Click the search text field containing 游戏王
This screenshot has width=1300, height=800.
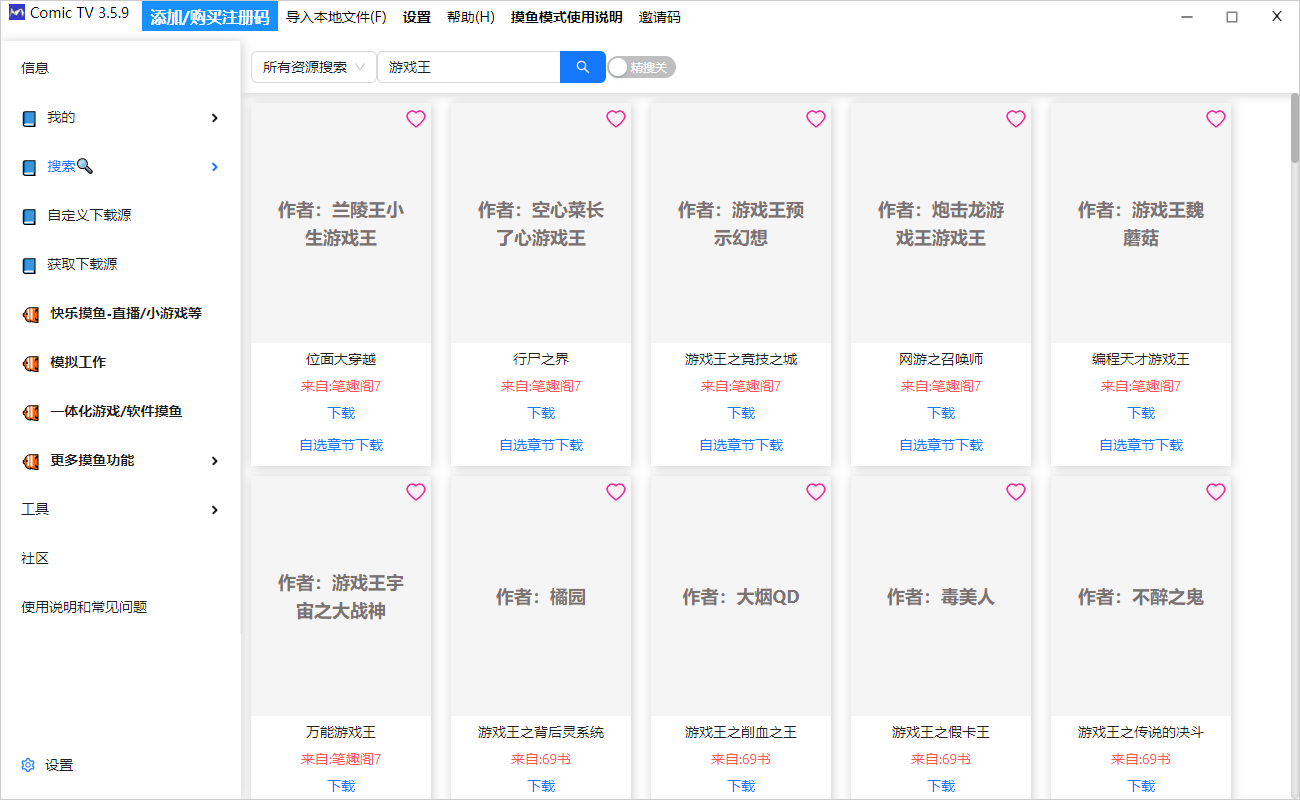point(468,67)
